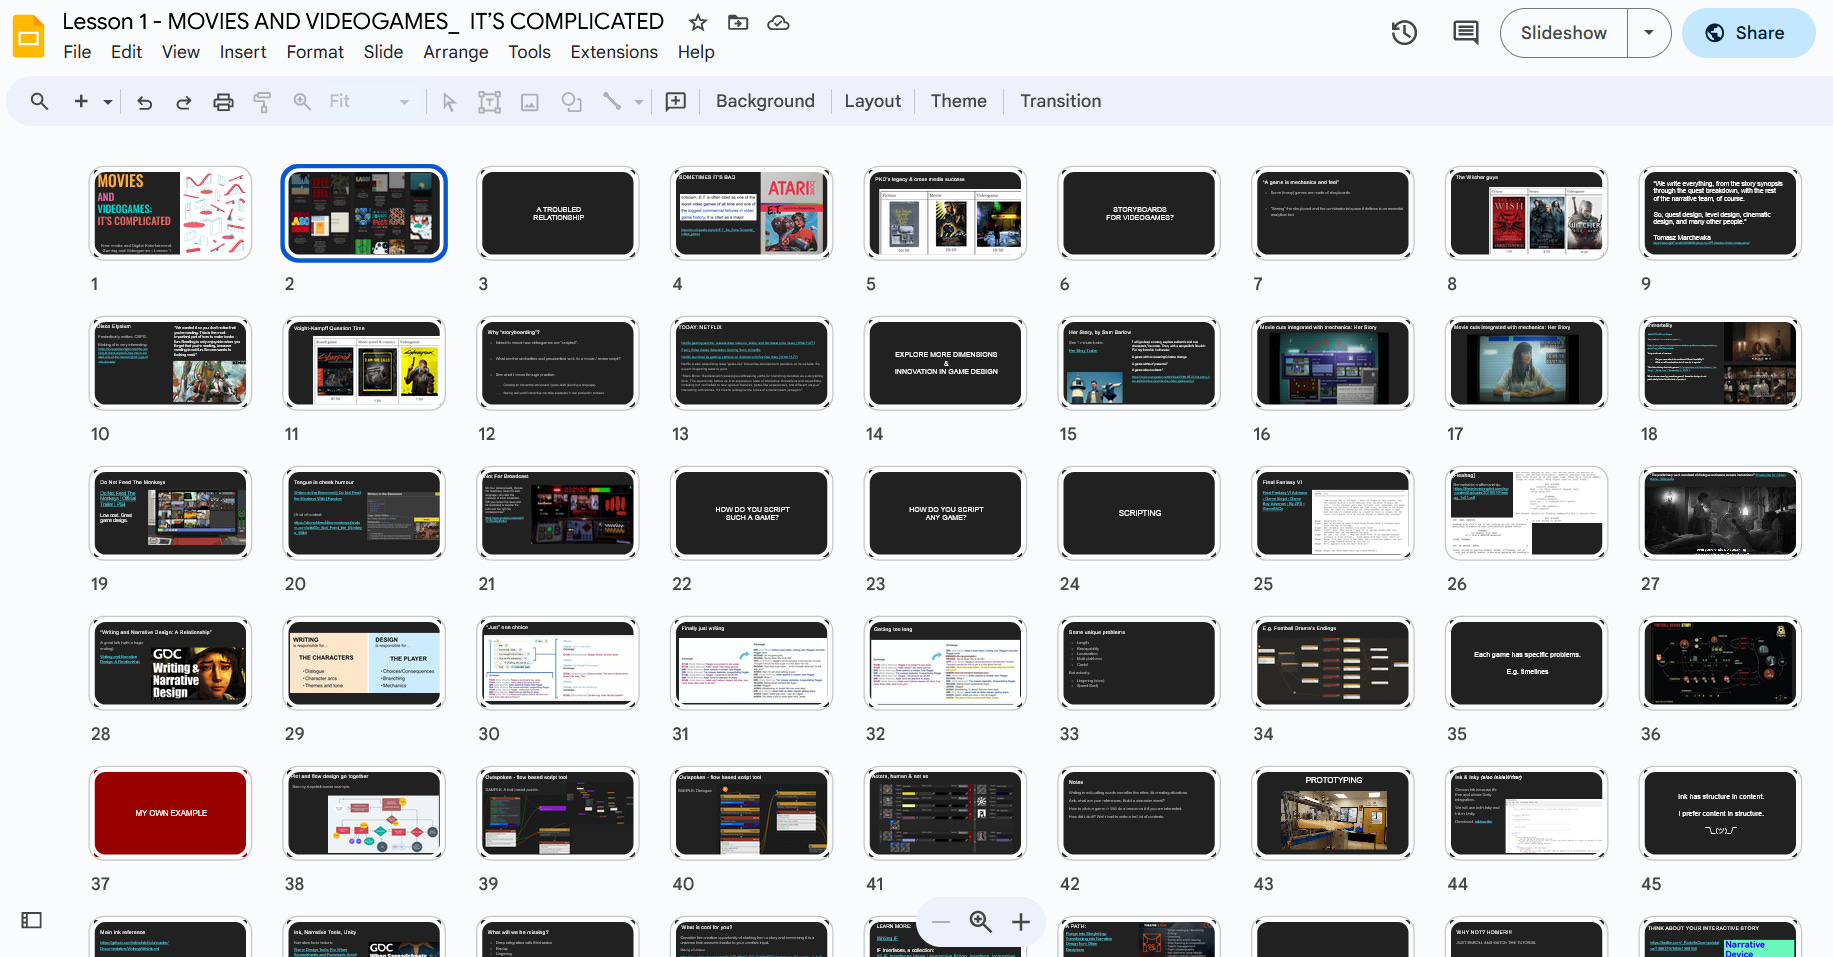Select slide 1 Movies and Videogames thumbnail

tap(171, 213)
